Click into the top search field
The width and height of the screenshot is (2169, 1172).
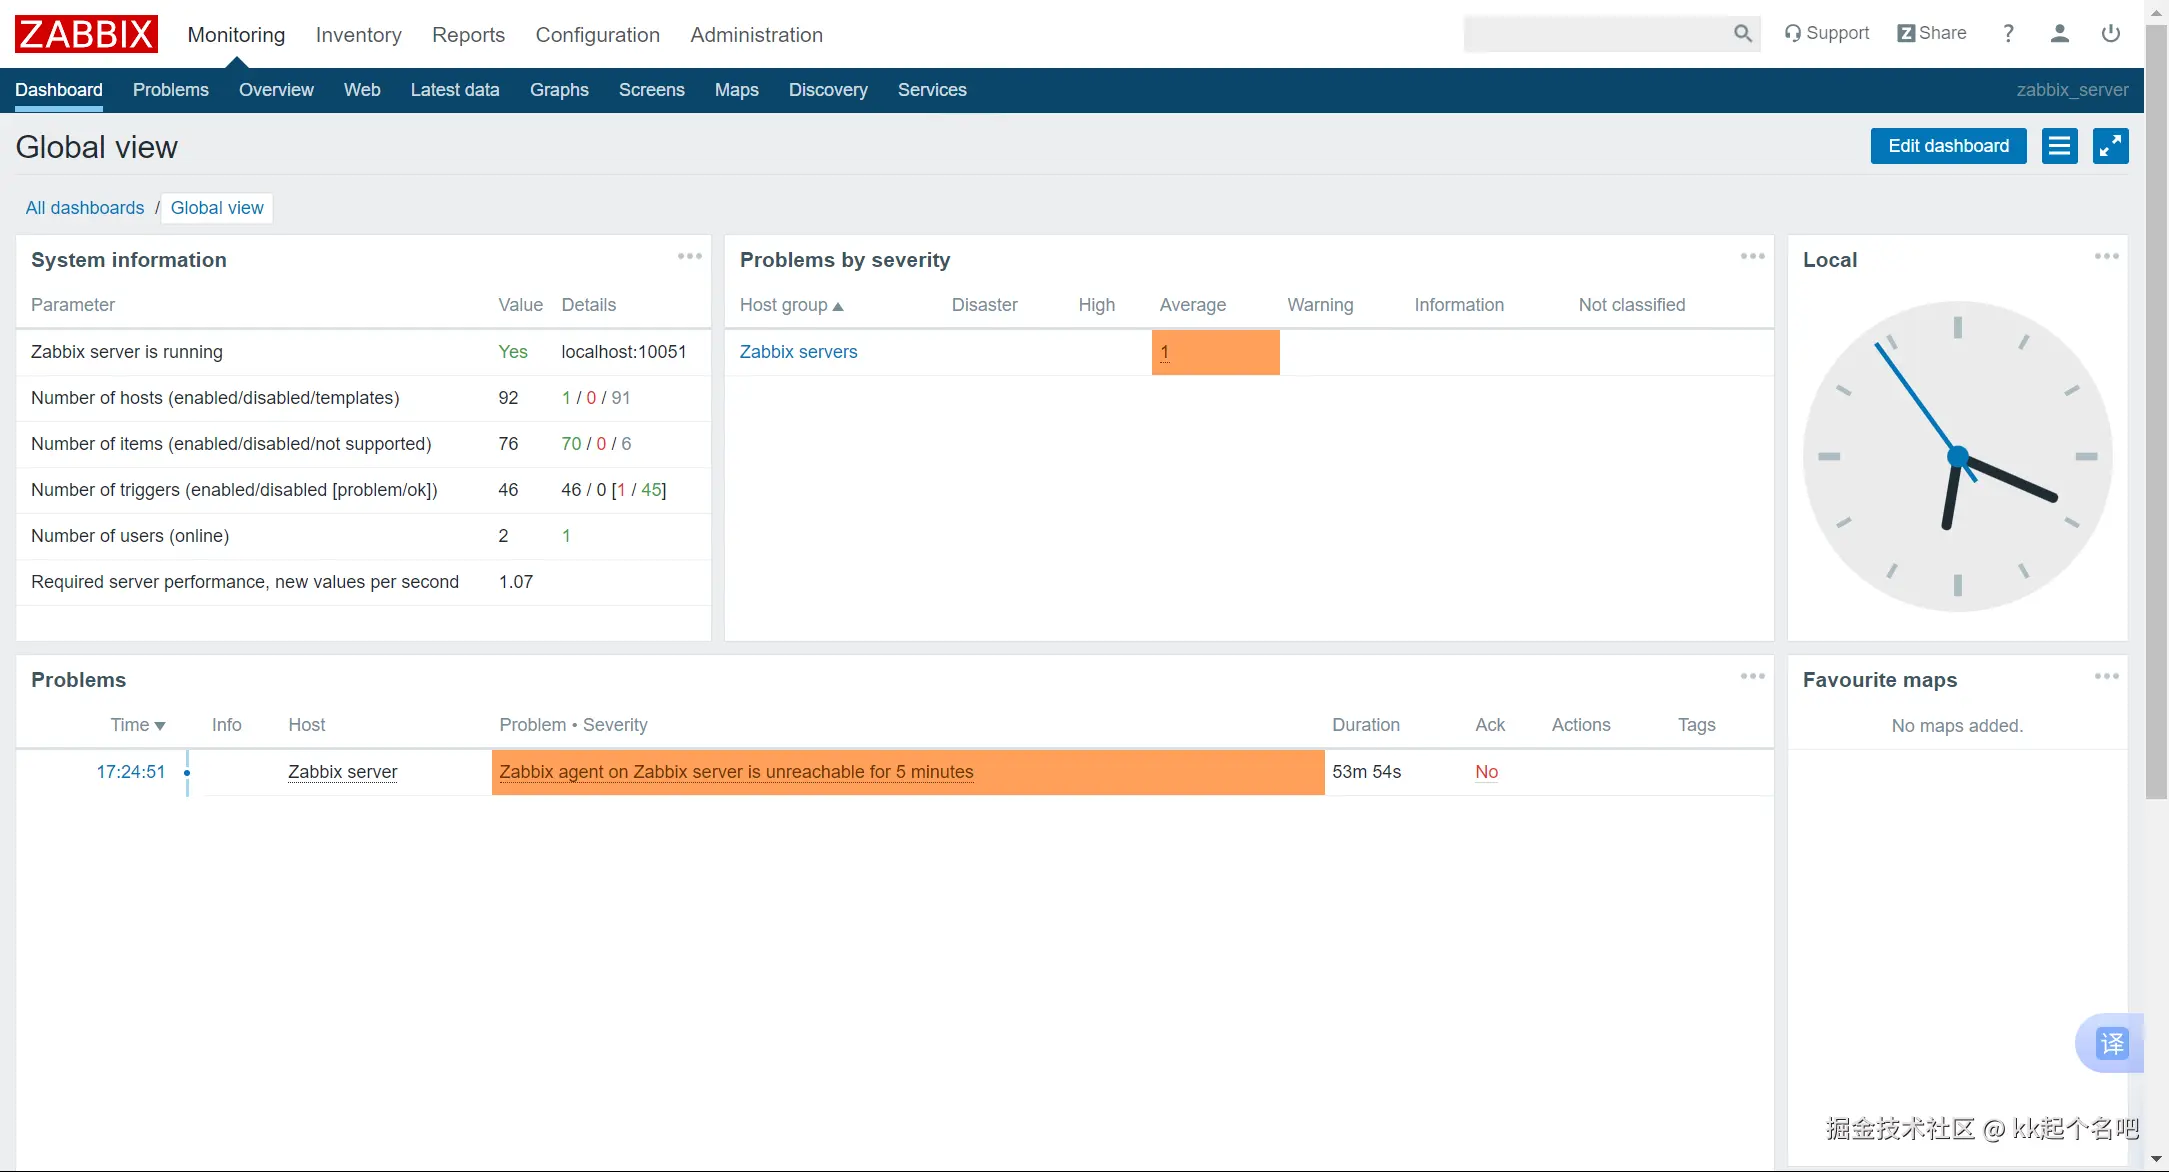click(x=1595, y=34)
